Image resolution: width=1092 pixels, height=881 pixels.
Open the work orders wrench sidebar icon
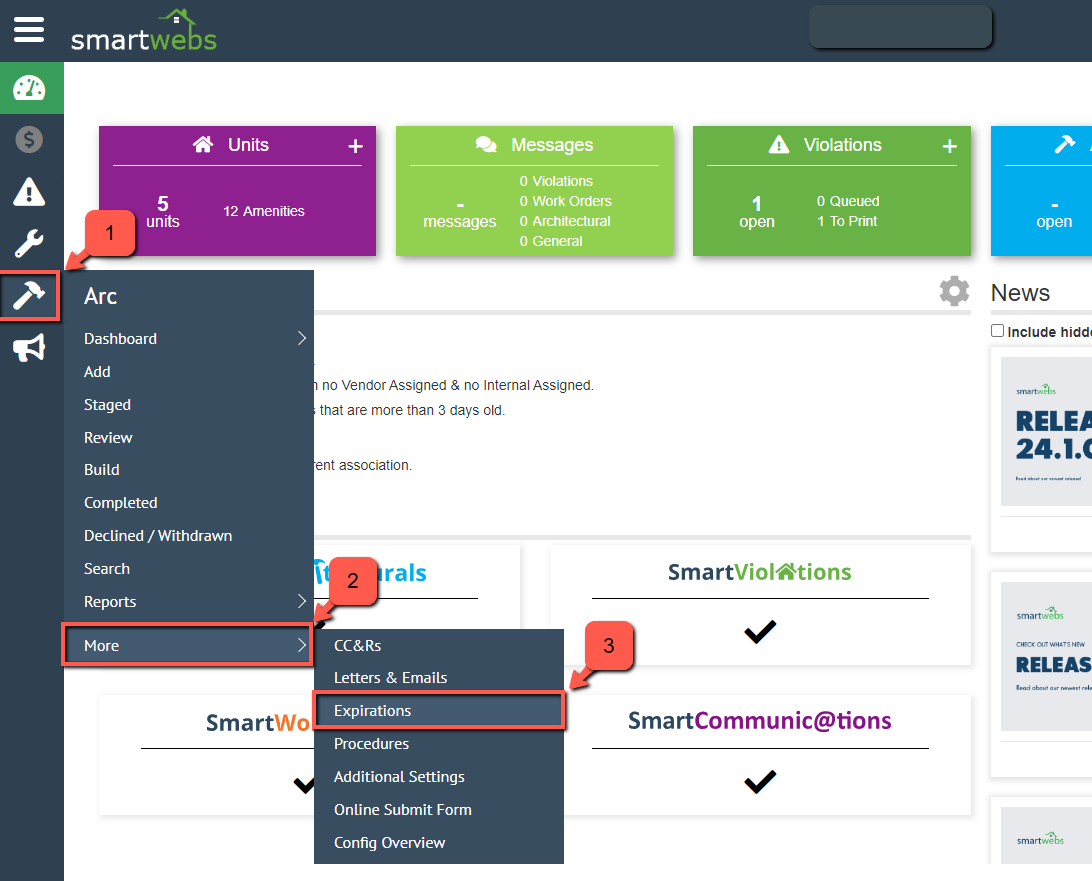[x=29, y=243]
